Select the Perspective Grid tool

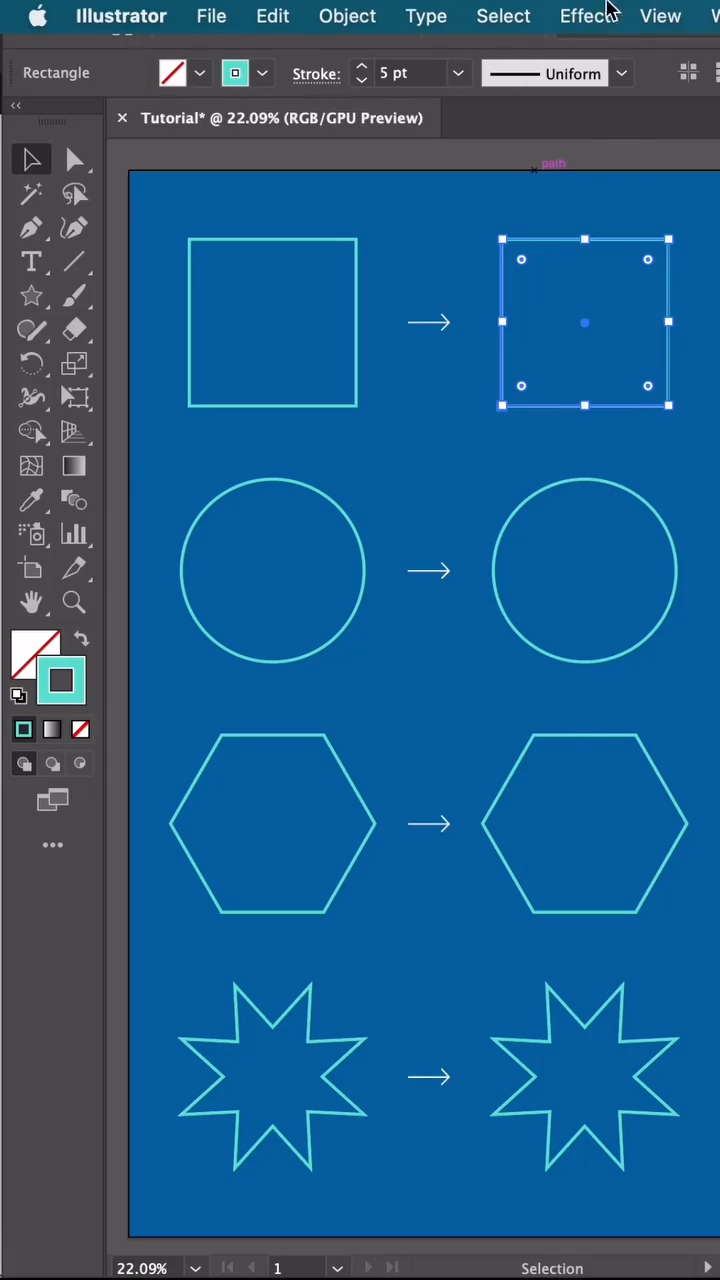coord(74,432)
